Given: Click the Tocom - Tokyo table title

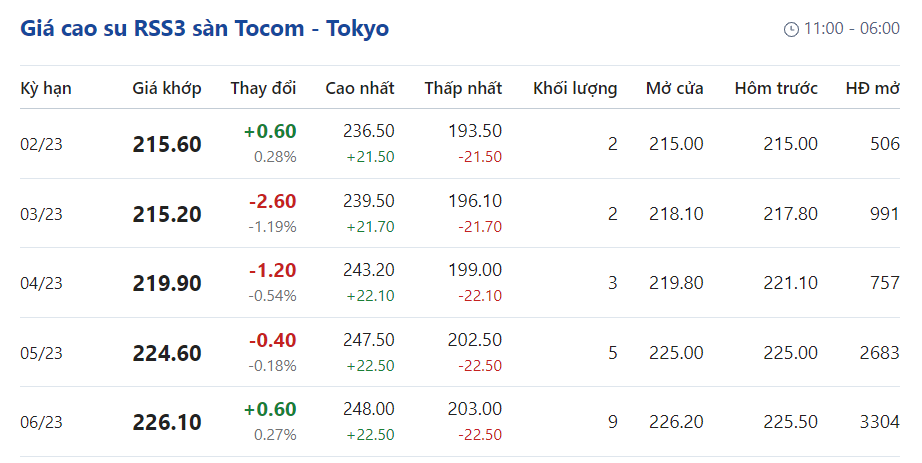Looking at the screenshot, I should tap(204, 28).
